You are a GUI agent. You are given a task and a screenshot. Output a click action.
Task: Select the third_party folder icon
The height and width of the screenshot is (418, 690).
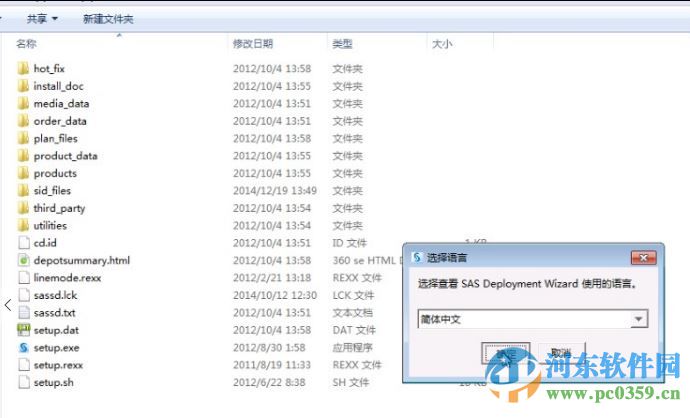(x=23, y=208)
